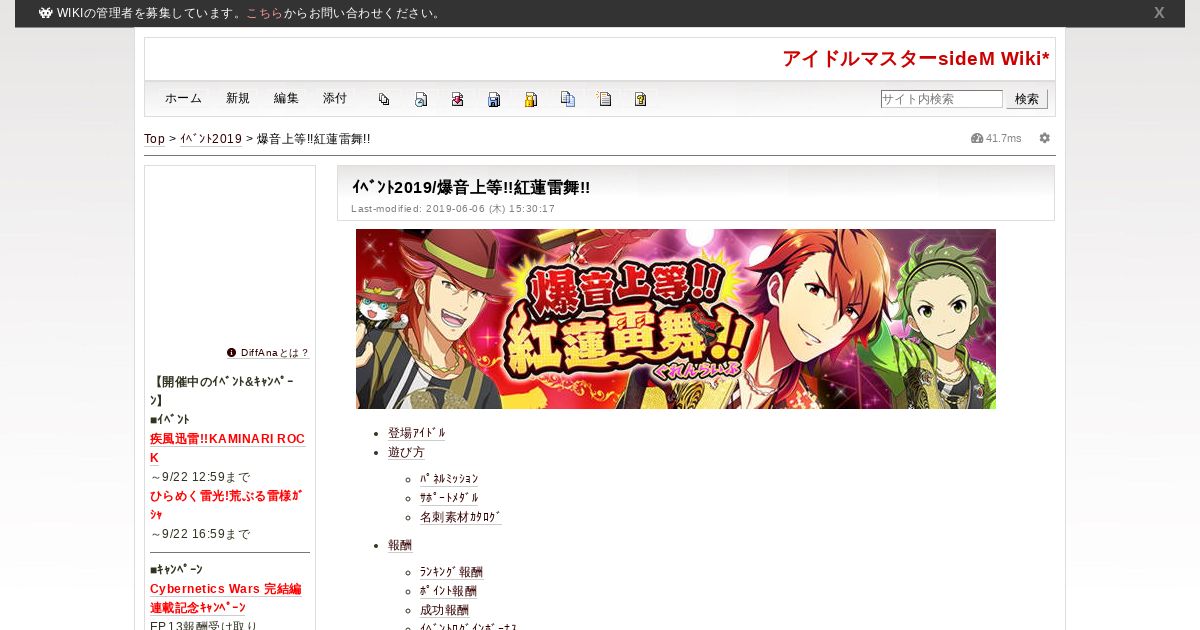Click the ～9/22 12:59まで deadline text

(x=200, y=477)
